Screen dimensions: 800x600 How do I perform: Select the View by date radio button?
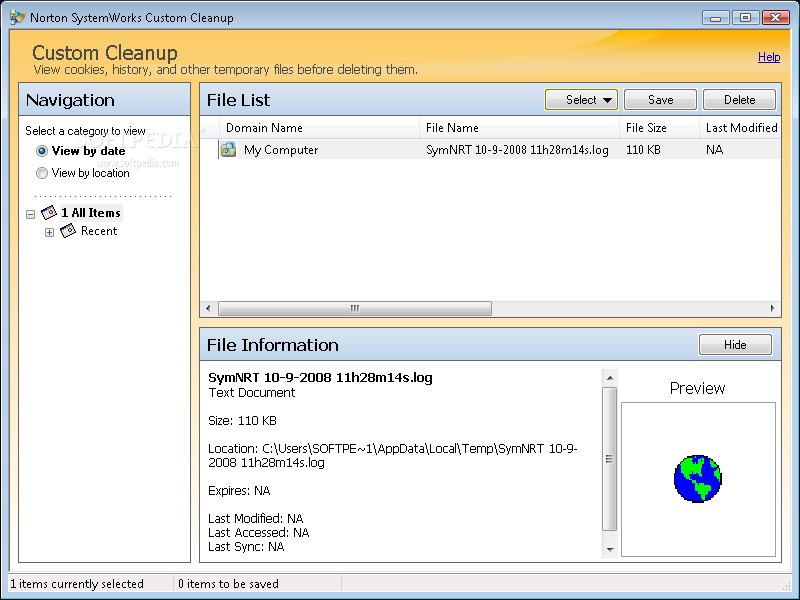tap(42, 151)
